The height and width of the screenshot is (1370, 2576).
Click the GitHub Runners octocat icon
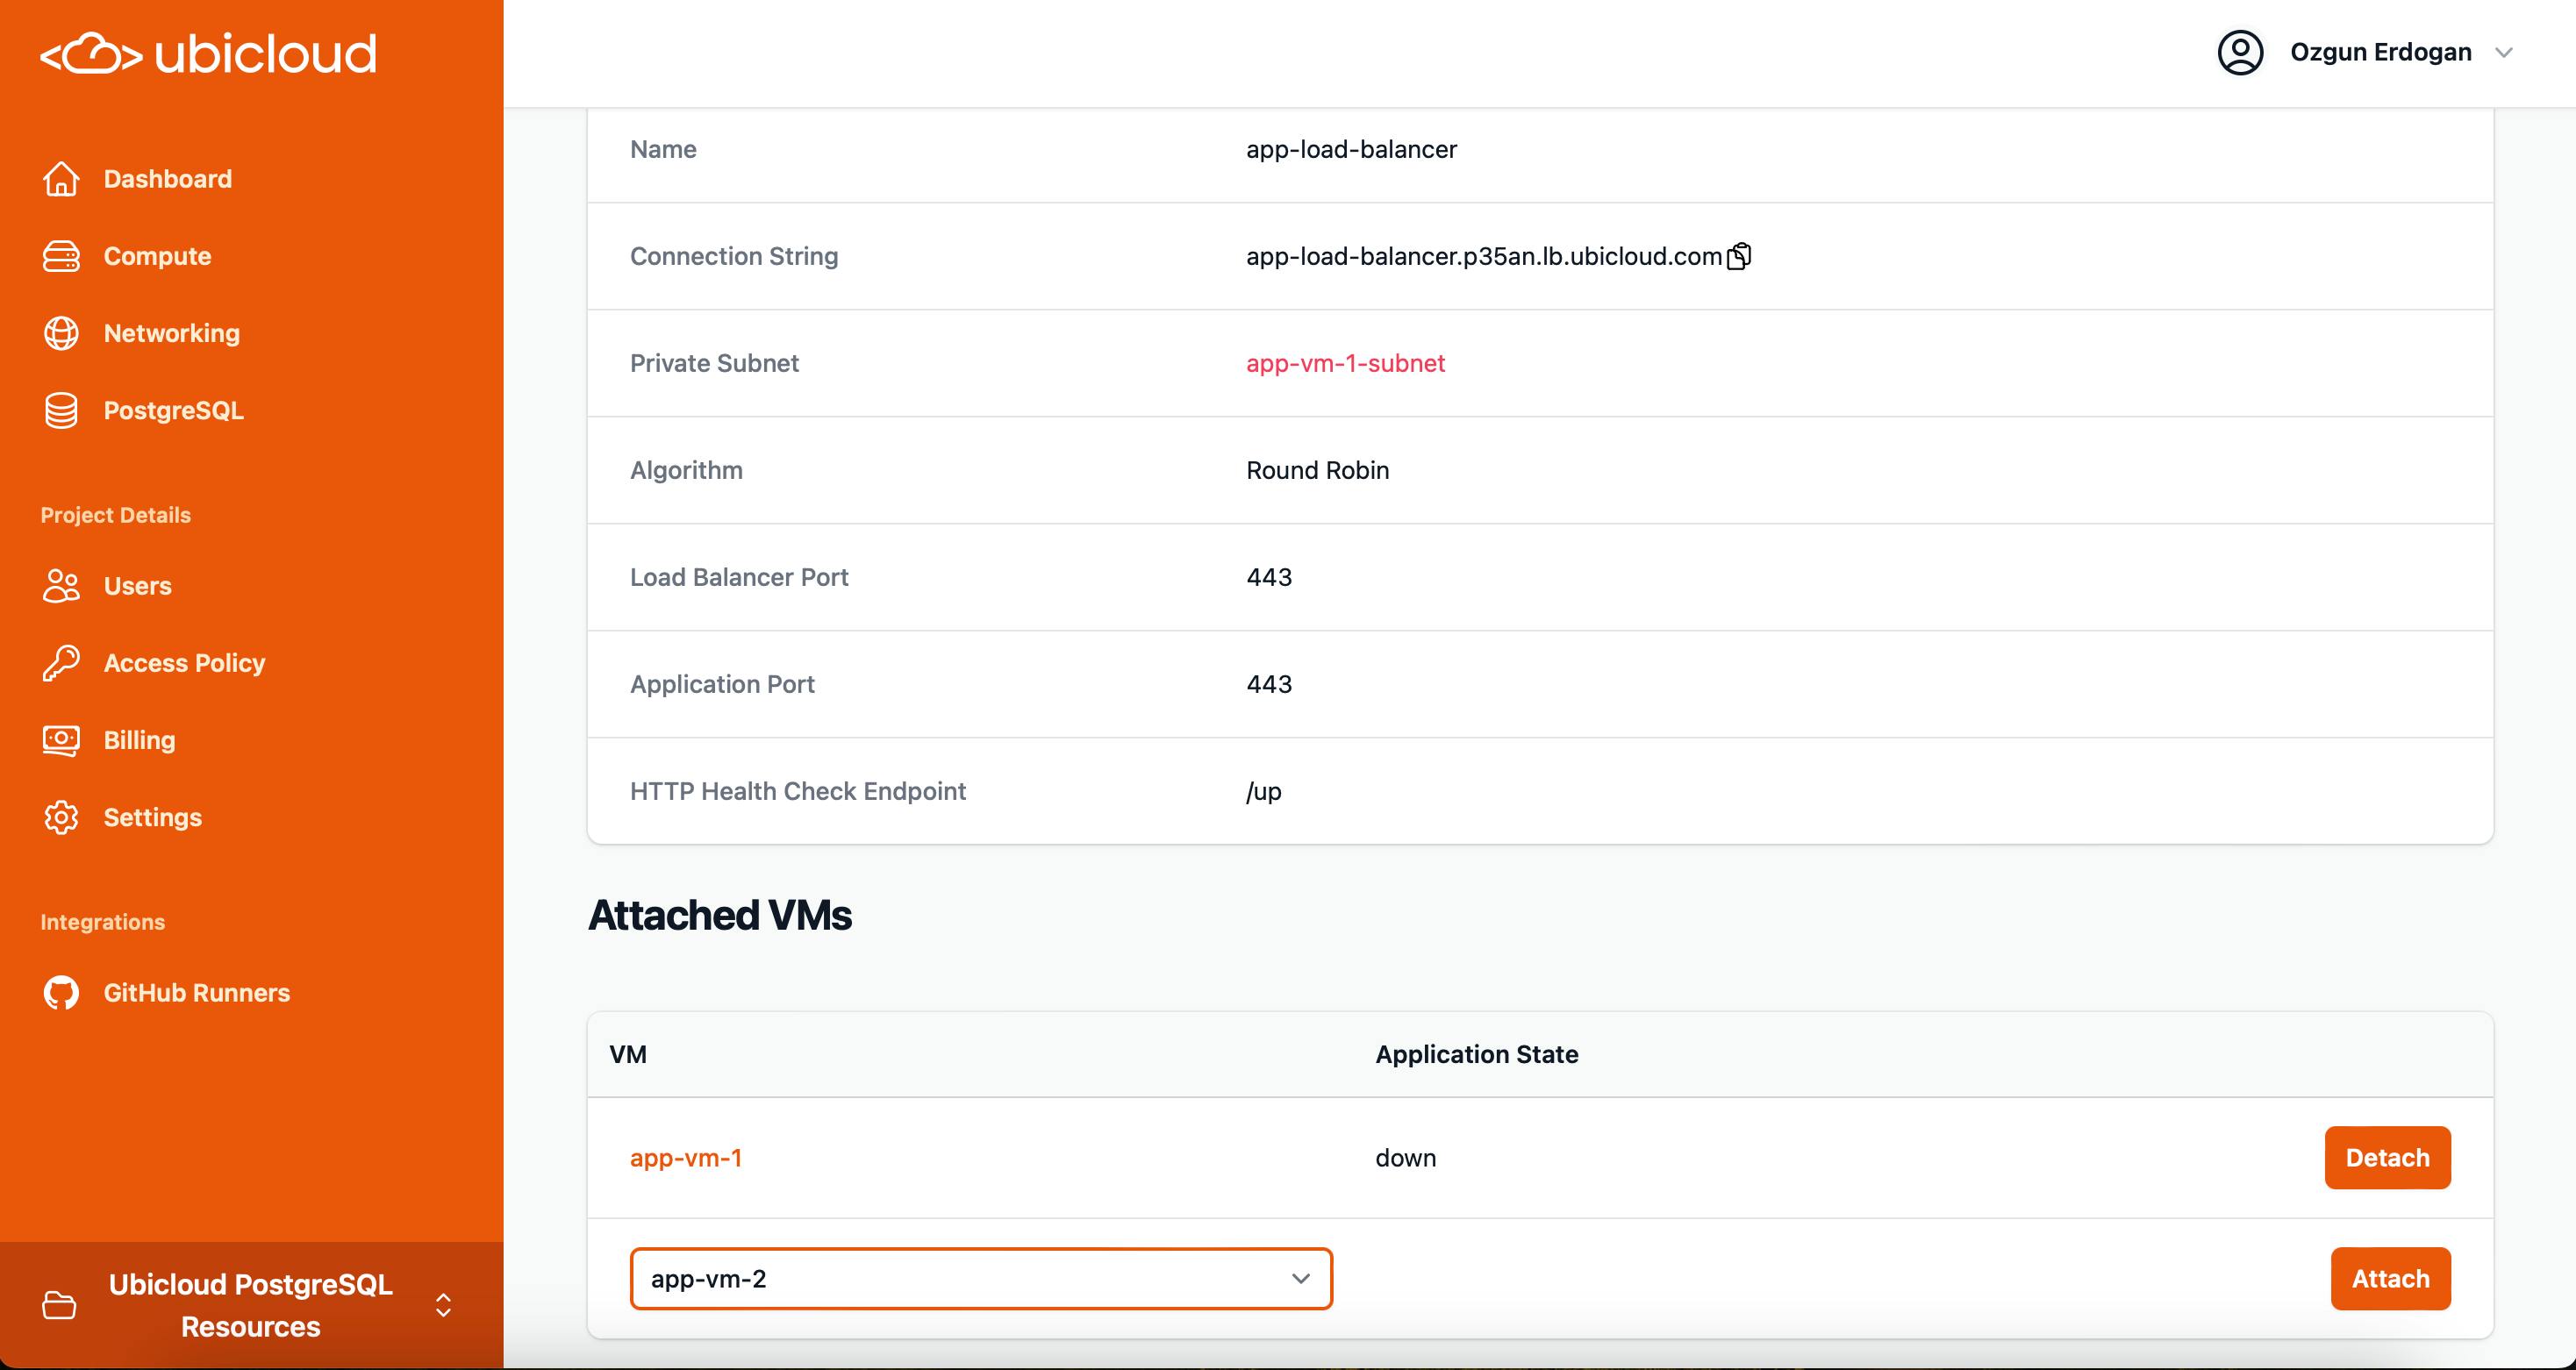pos(61,993)
